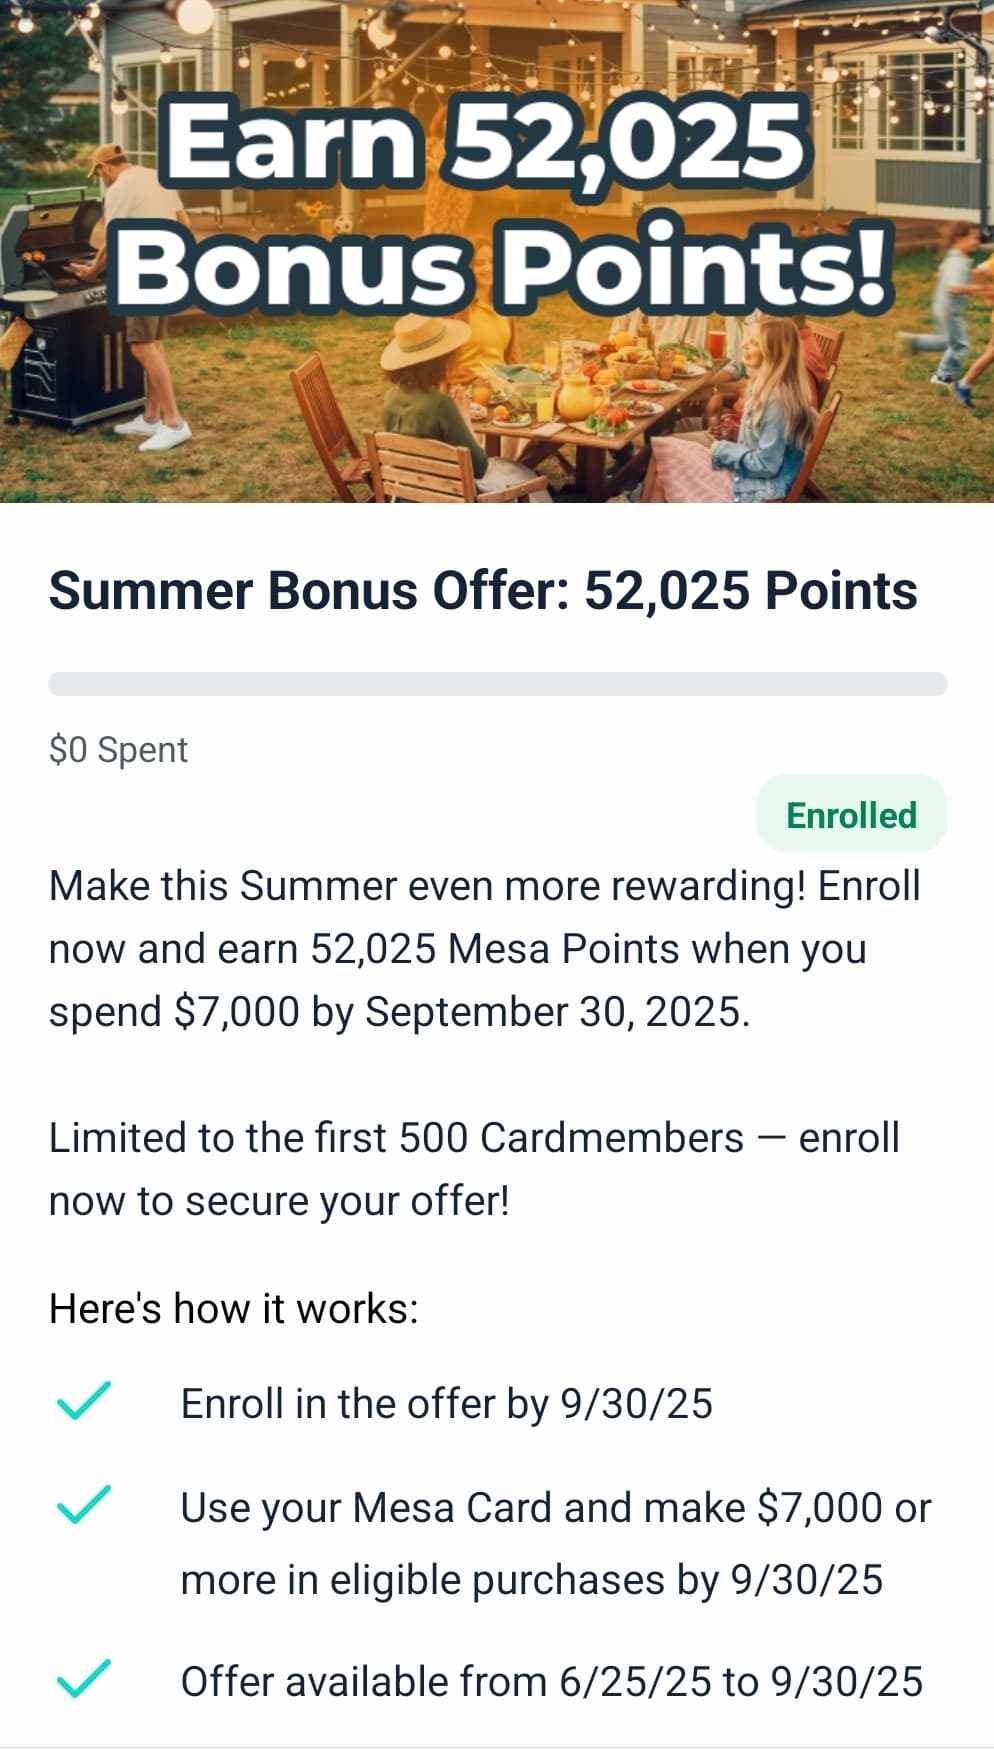Tap the spend $7,000 by September 30 text
994x1758 pixels.
(x=399, y=1011)
